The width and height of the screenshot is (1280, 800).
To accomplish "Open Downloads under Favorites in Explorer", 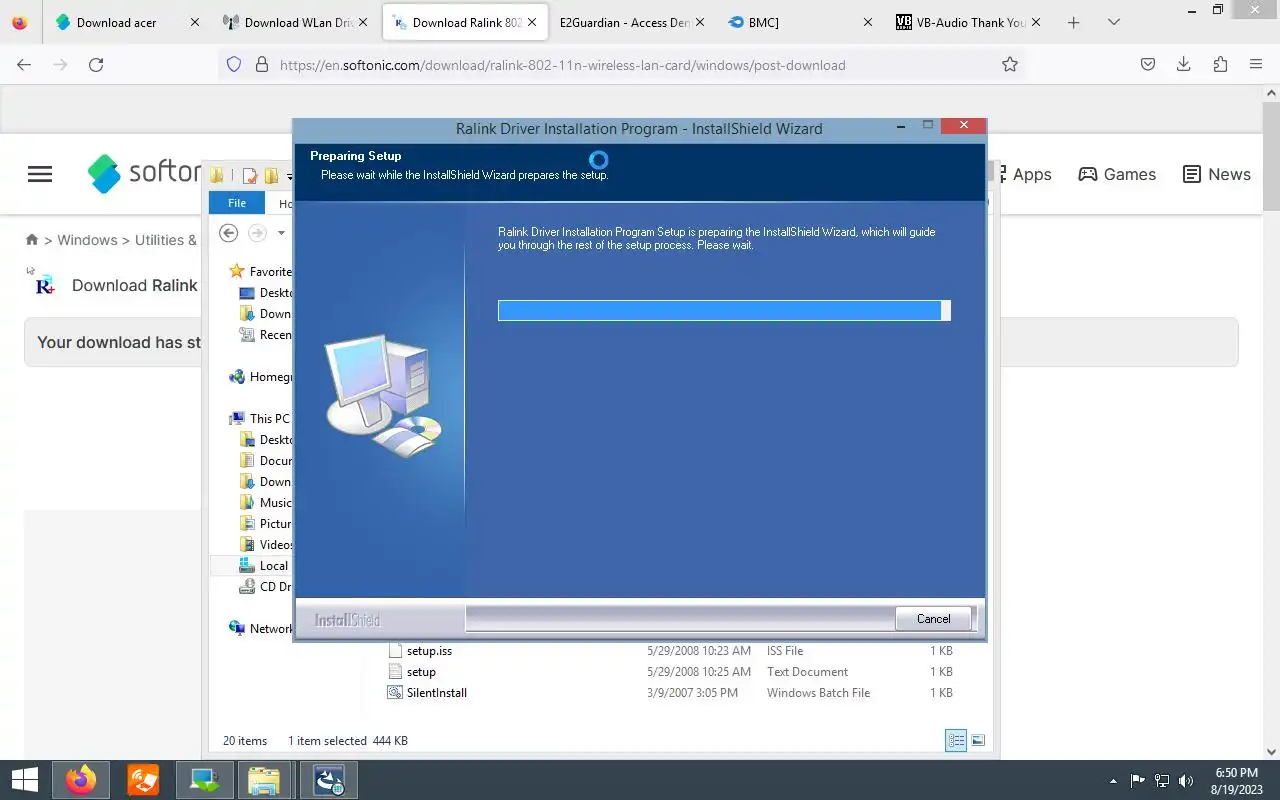I will click(266, 314).
